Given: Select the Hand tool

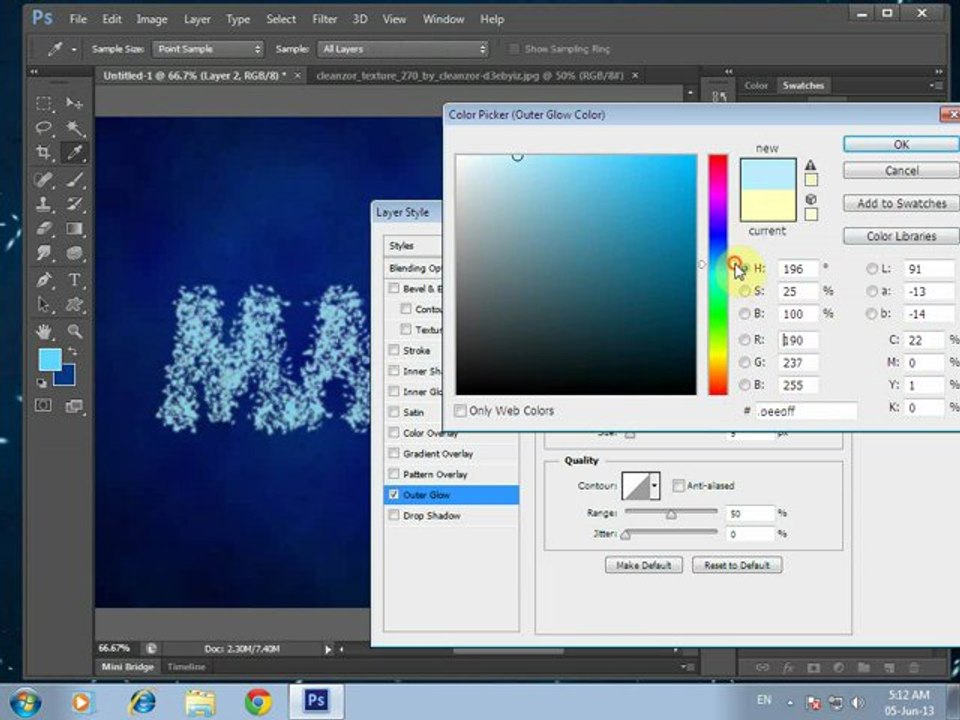Looking at the screenshot, I should [x=43, y=331].
